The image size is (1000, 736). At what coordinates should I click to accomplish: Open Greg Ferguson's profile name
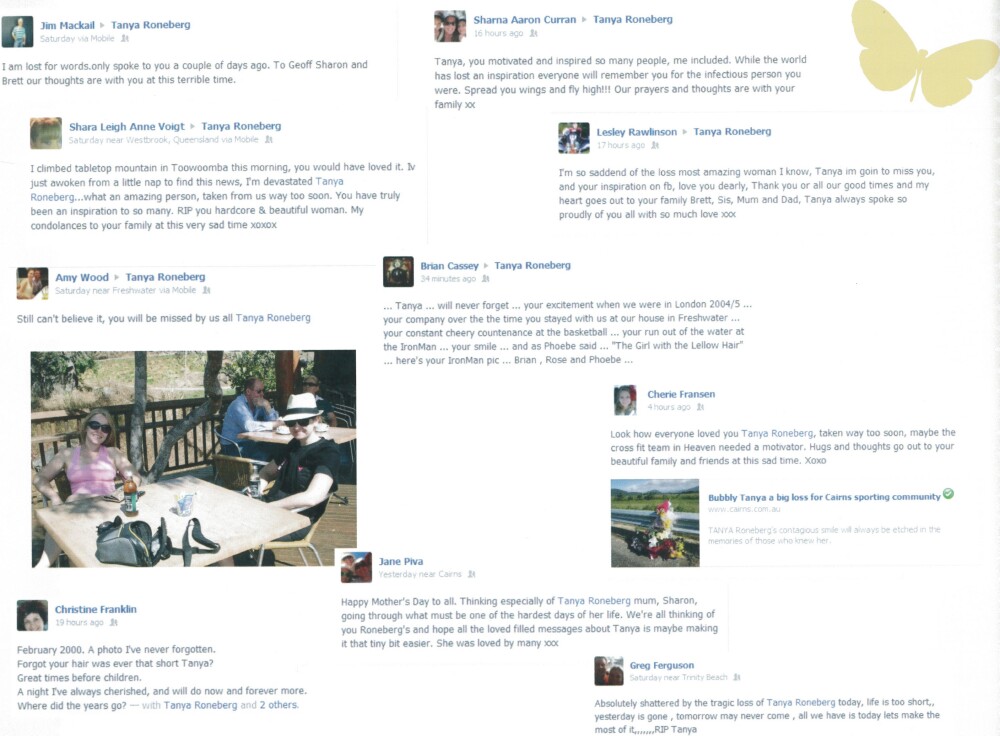coord(661,665)
